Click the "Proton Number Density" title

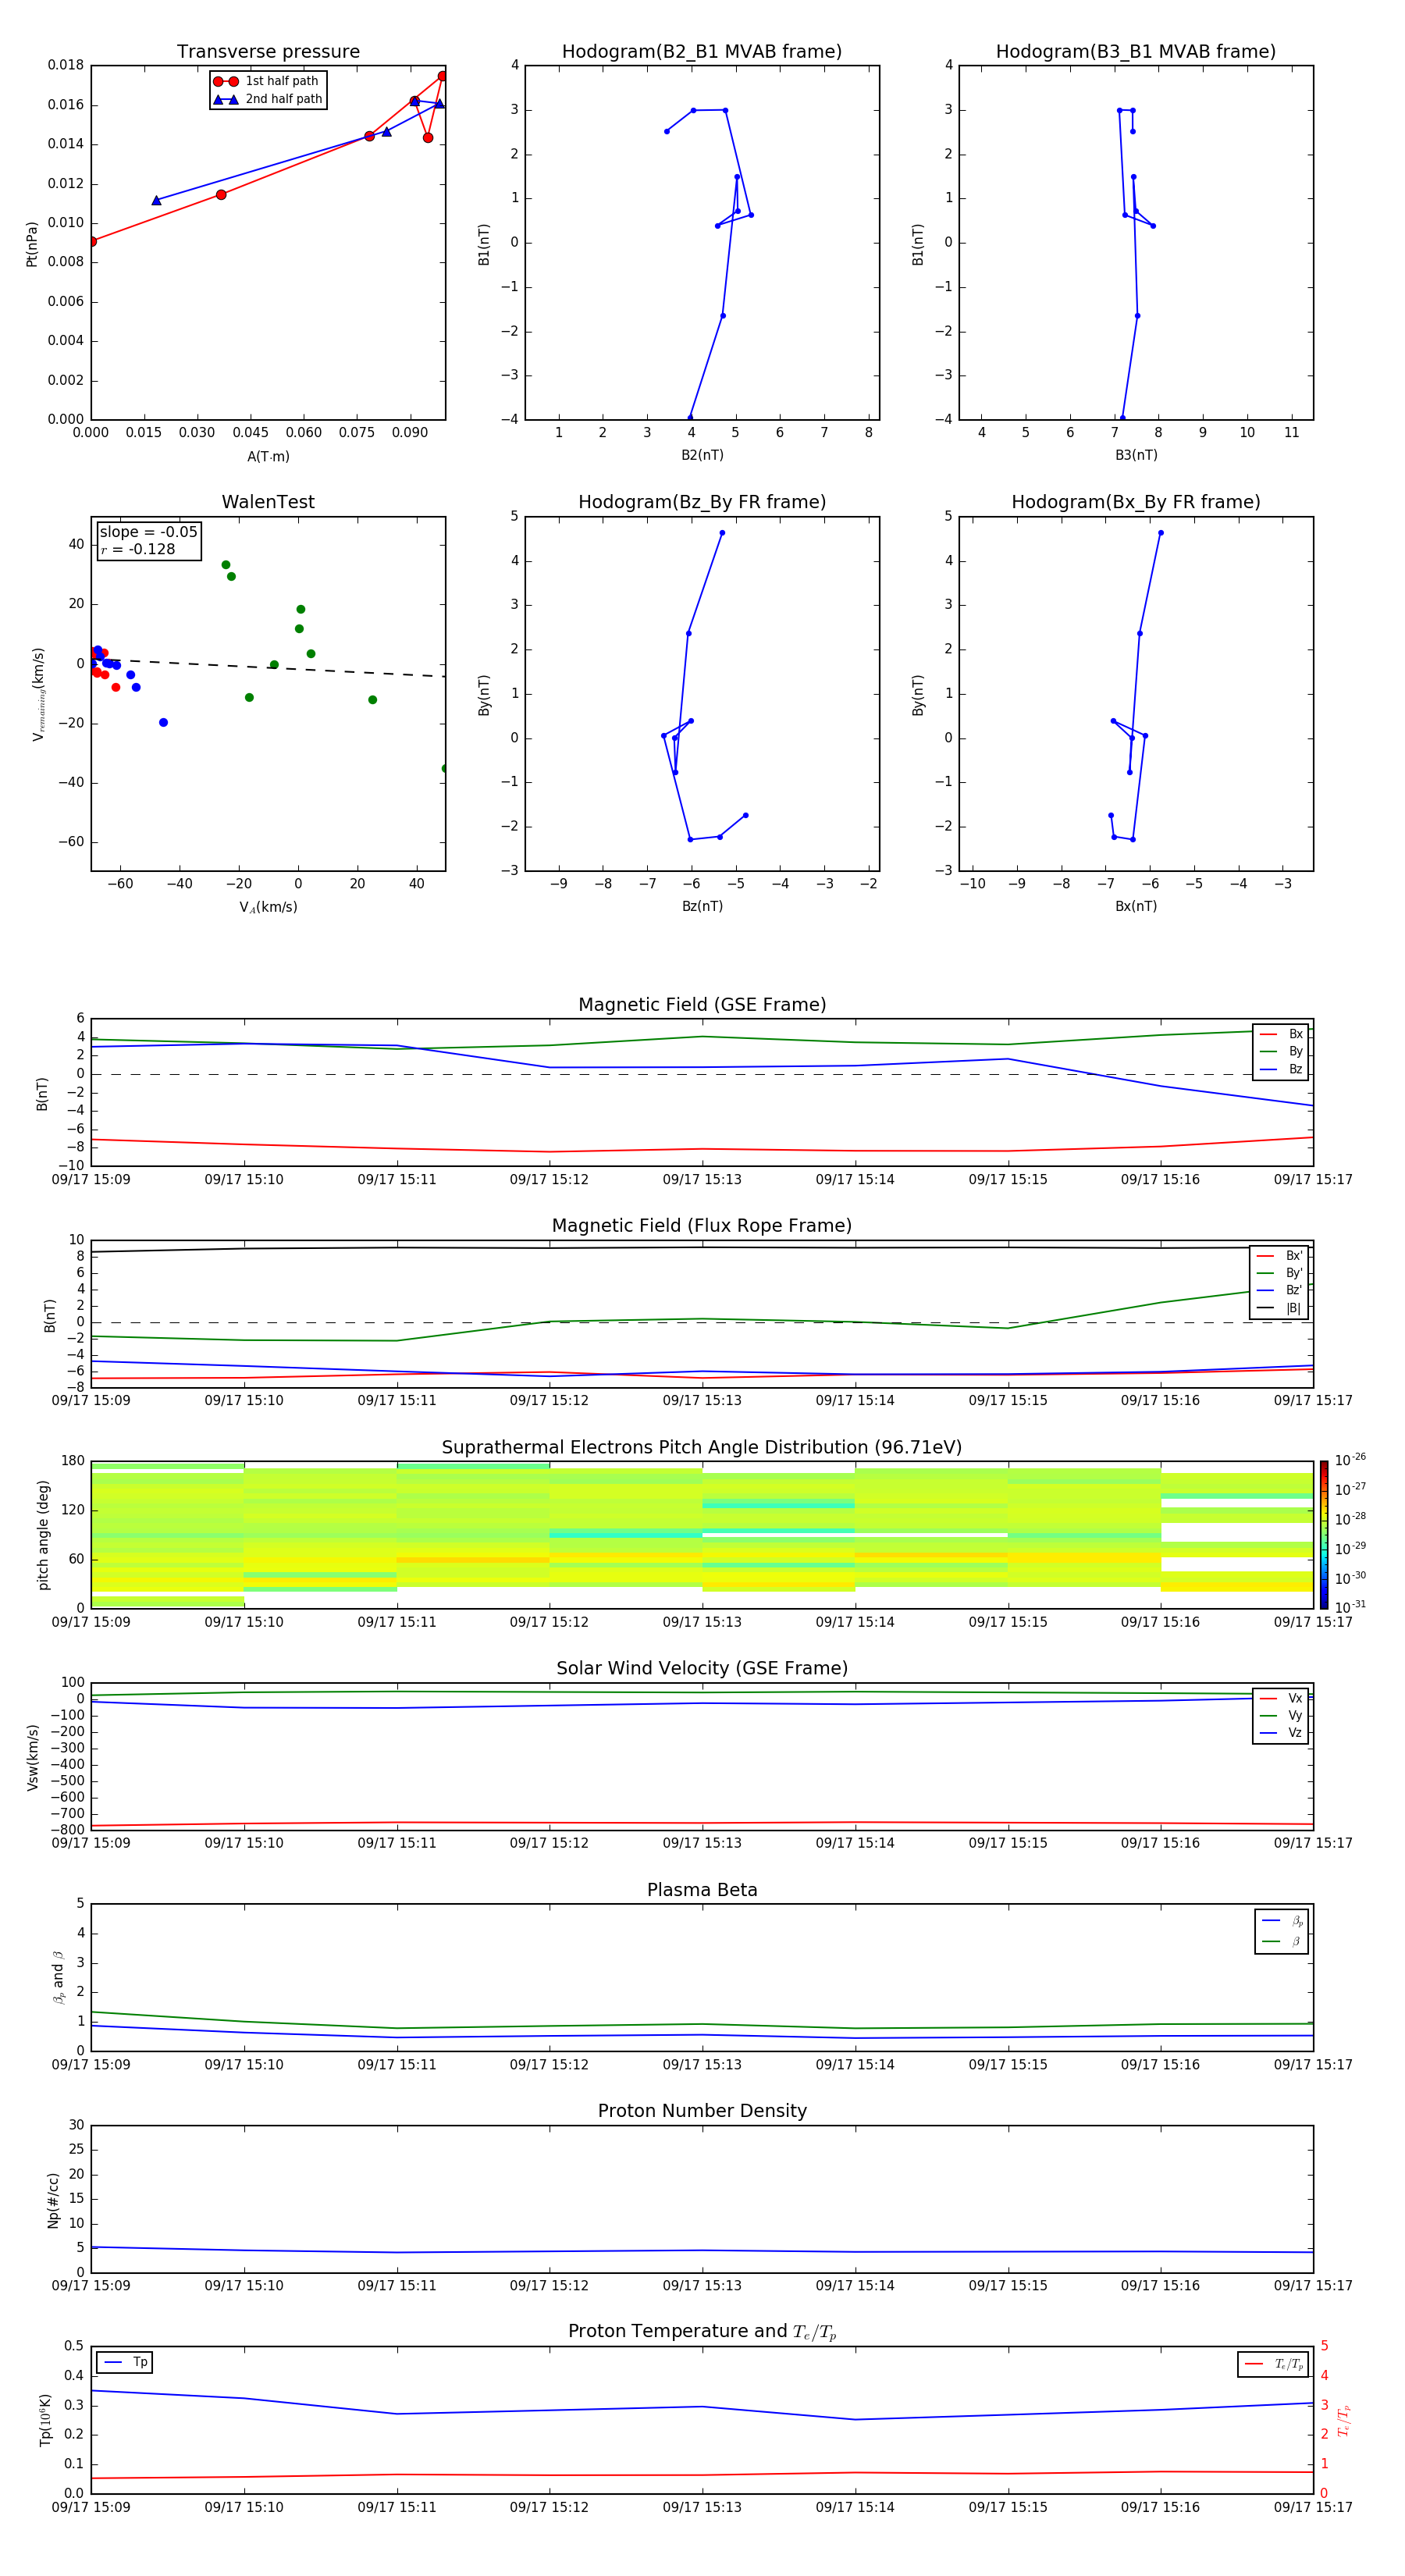702,2111
